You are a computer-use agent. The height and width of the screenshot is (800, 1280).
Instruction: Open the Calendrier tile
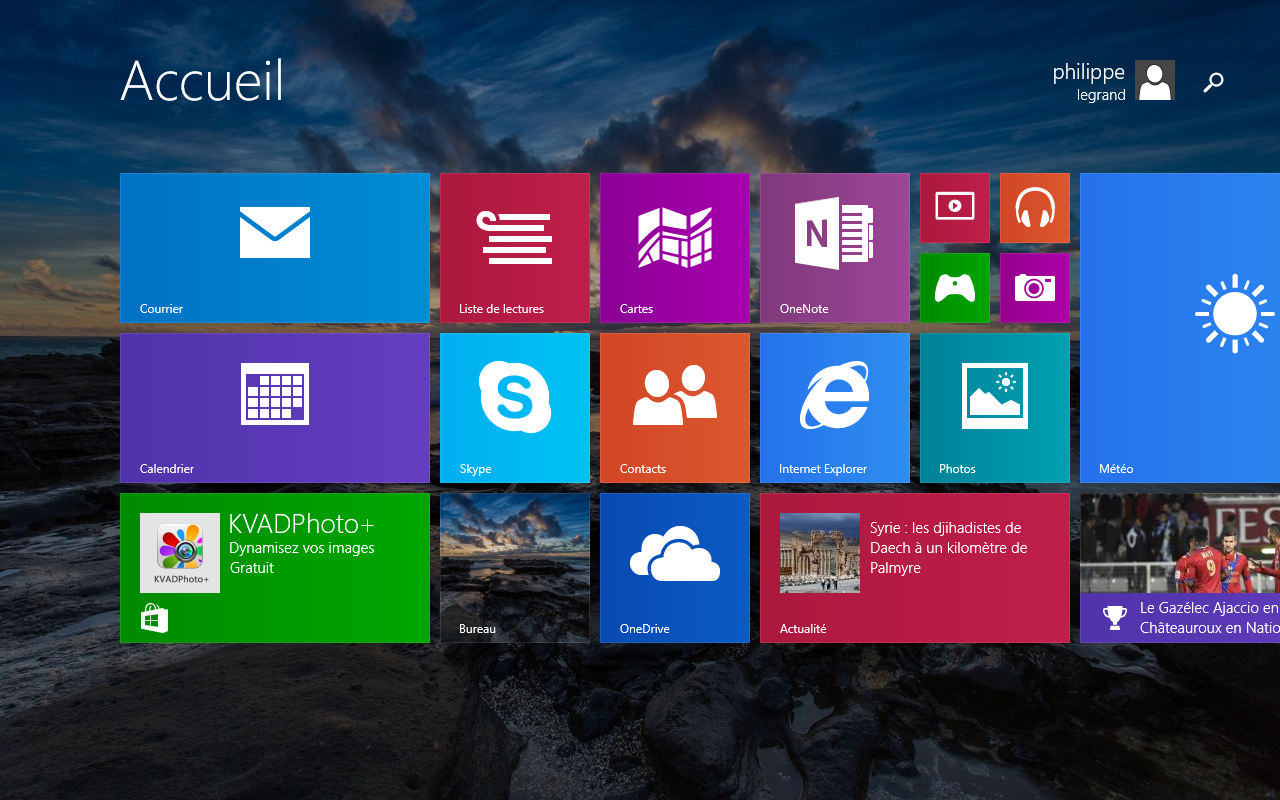(x=275, y=408)
